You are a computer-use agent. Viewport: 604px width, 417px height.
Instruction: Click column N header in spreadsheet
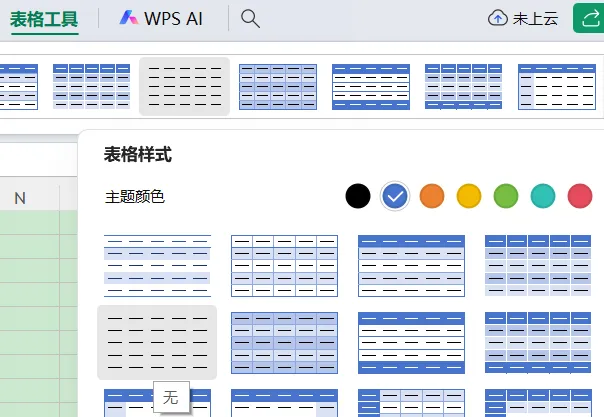coord(20,198)
